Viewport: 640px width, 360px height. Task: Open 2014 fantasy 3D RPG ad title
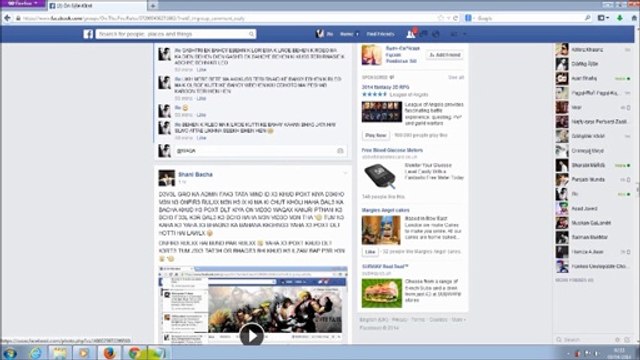click(x=385, y=87)
